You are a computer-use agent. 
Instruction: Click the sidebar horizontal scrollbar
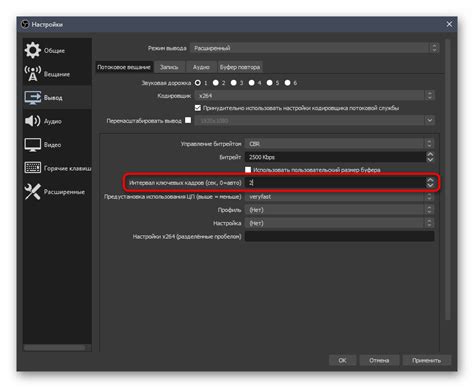(55, 348)
